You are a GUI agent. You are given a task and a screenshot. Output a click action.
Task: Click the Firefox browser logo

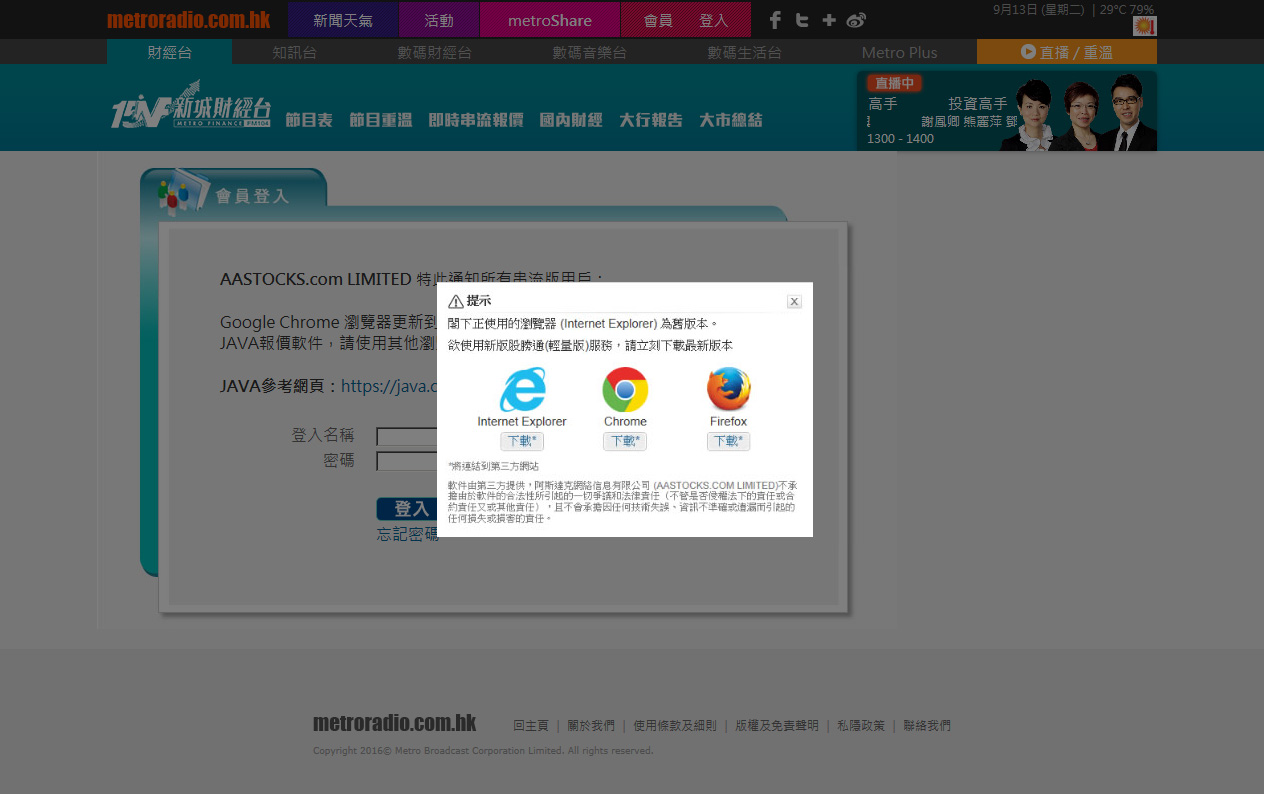click(x=728, y=389)
